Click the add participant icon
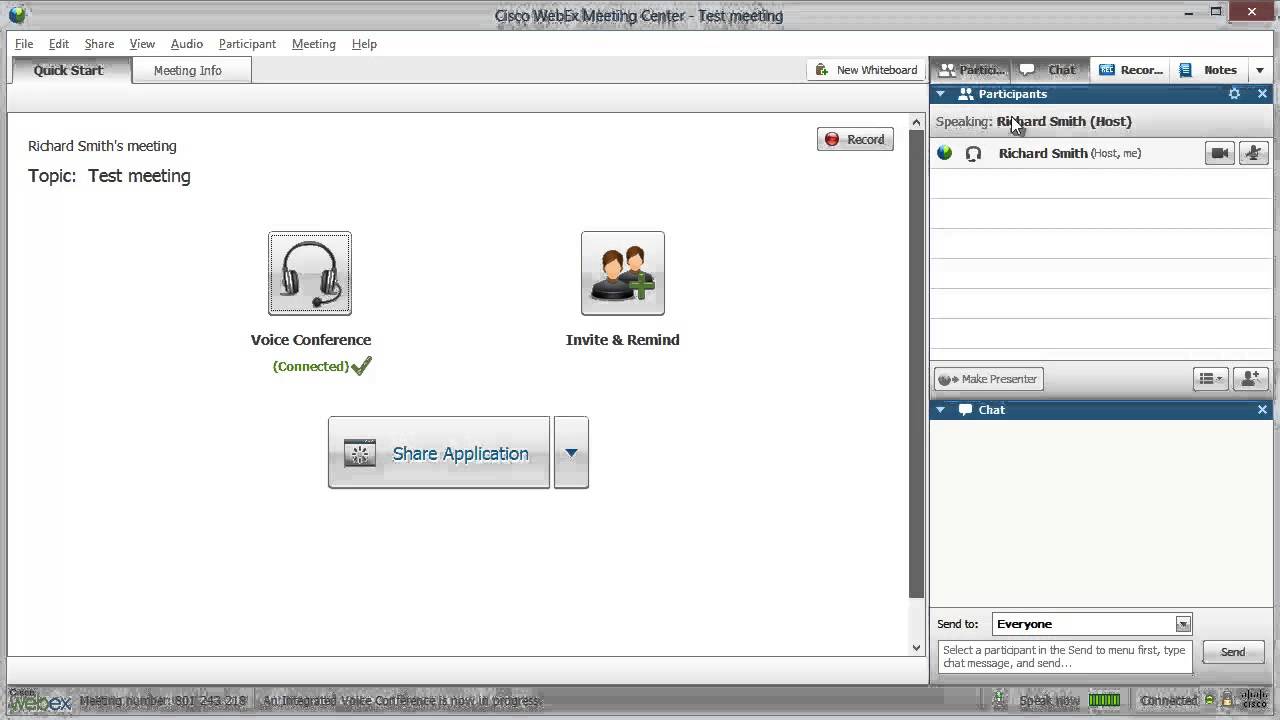Viewport: 1280px width, 720px height. 1251,379
